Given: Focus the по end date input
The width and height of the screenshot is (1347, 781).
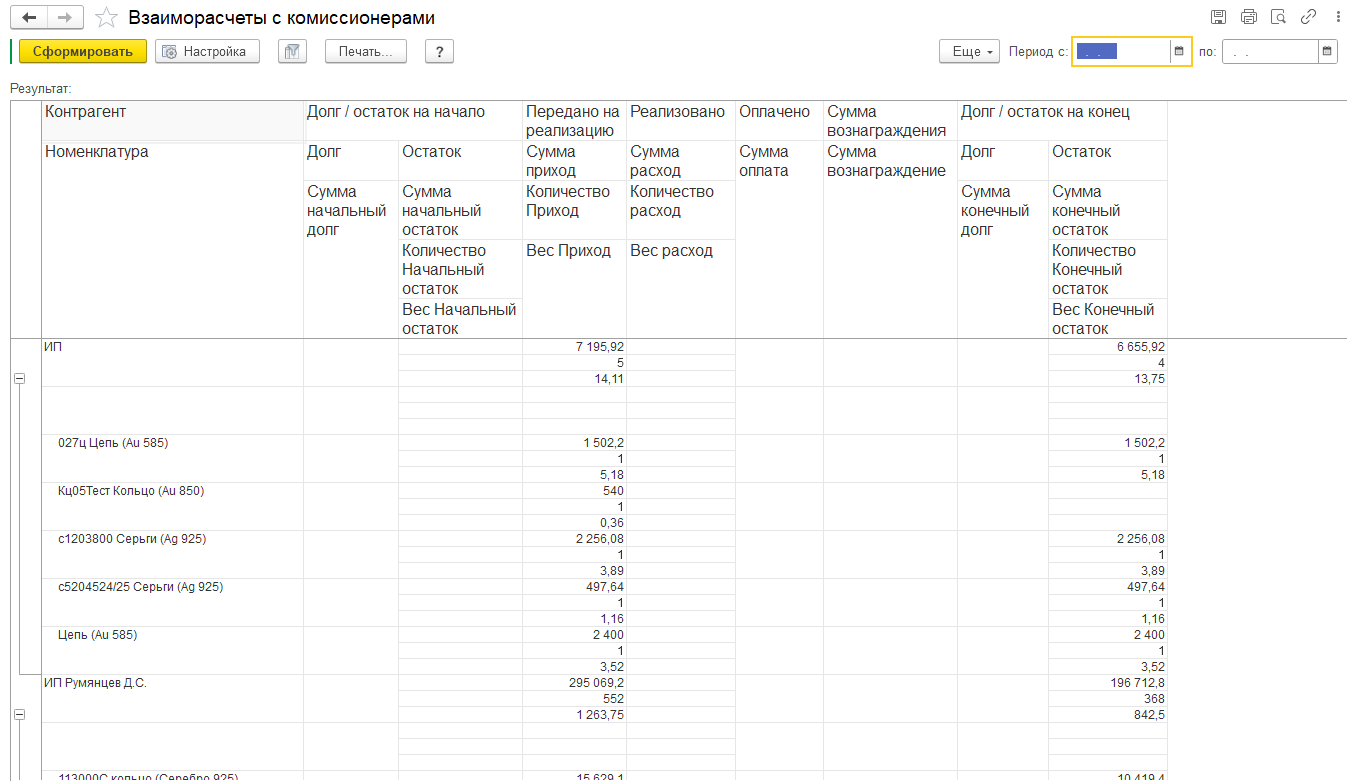Looking at the screenshot, I should tap(1270, 52).
